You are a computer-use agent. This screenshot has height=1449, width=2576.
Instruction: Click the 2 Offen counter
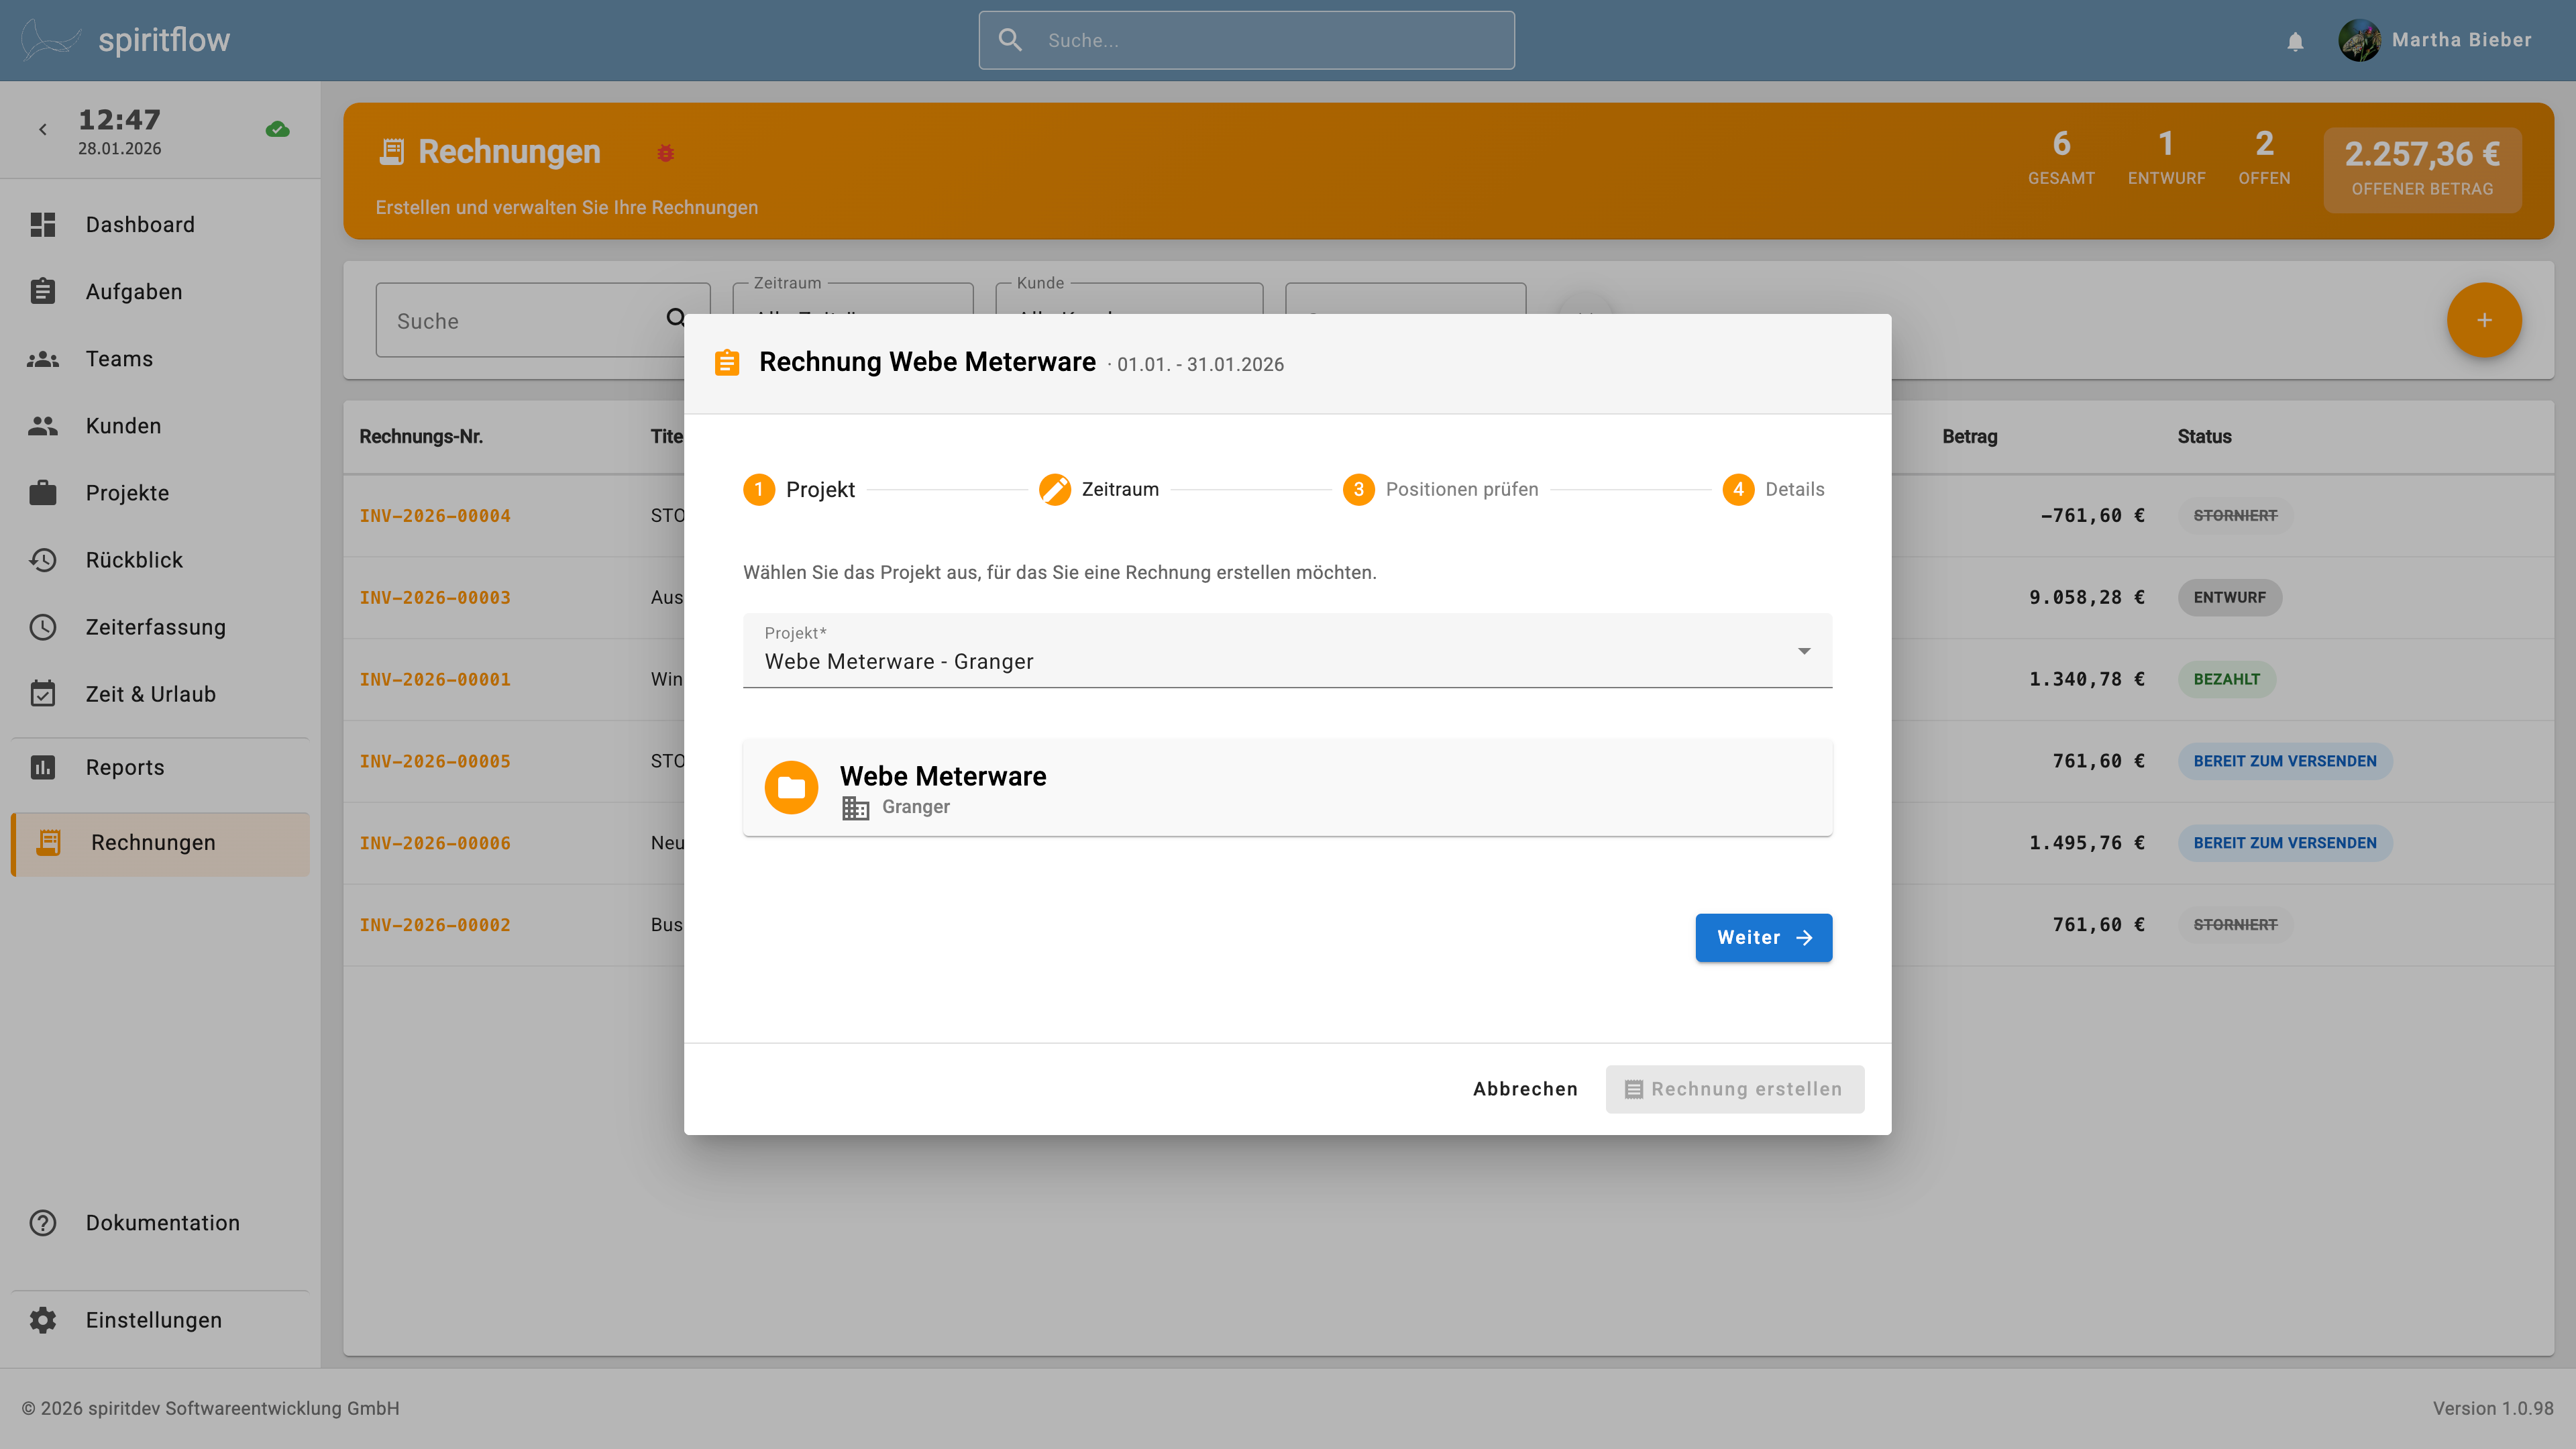[x=2264, y=157]
